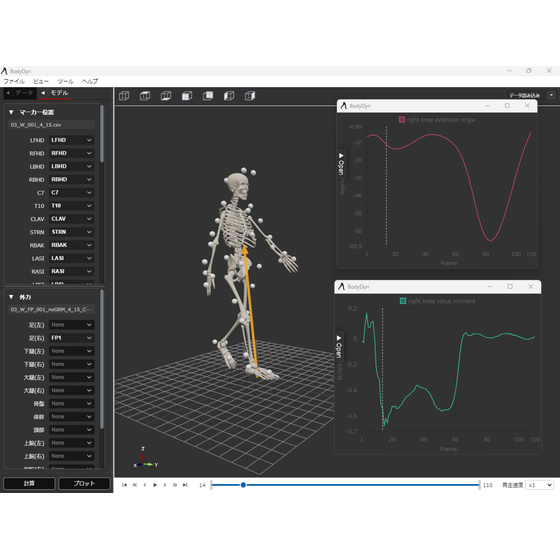Collapse the マーカー位置 section
The image size is (560, 560).
point(11,112)
